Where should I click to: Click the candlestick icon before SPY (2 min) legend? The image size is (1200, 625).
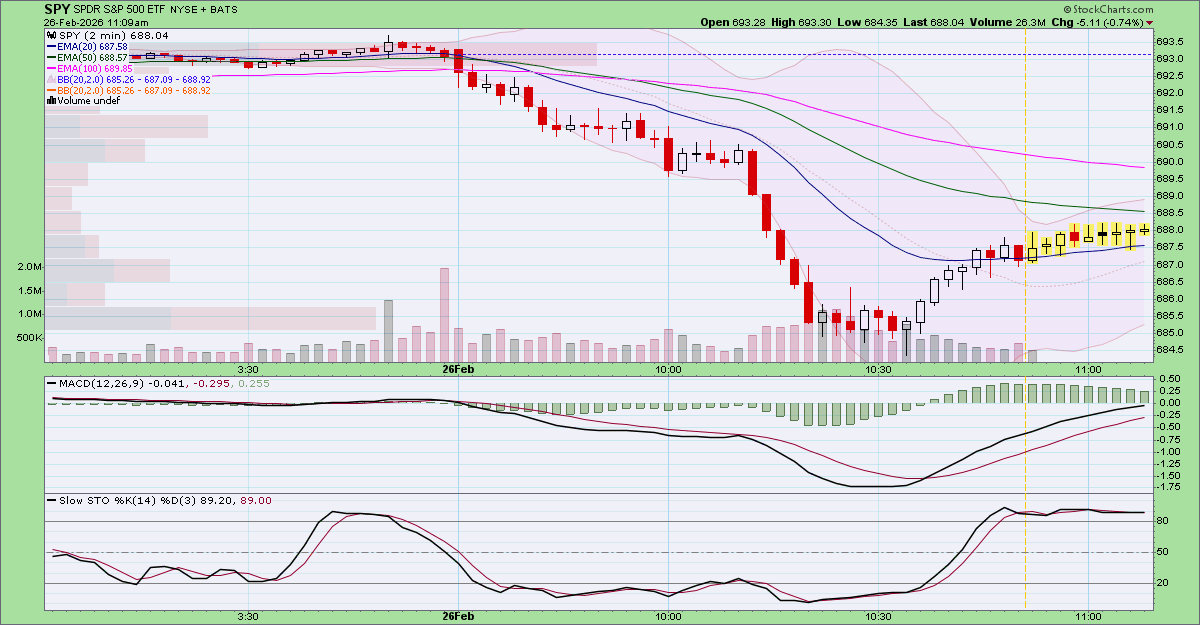(x=51, y=35)
